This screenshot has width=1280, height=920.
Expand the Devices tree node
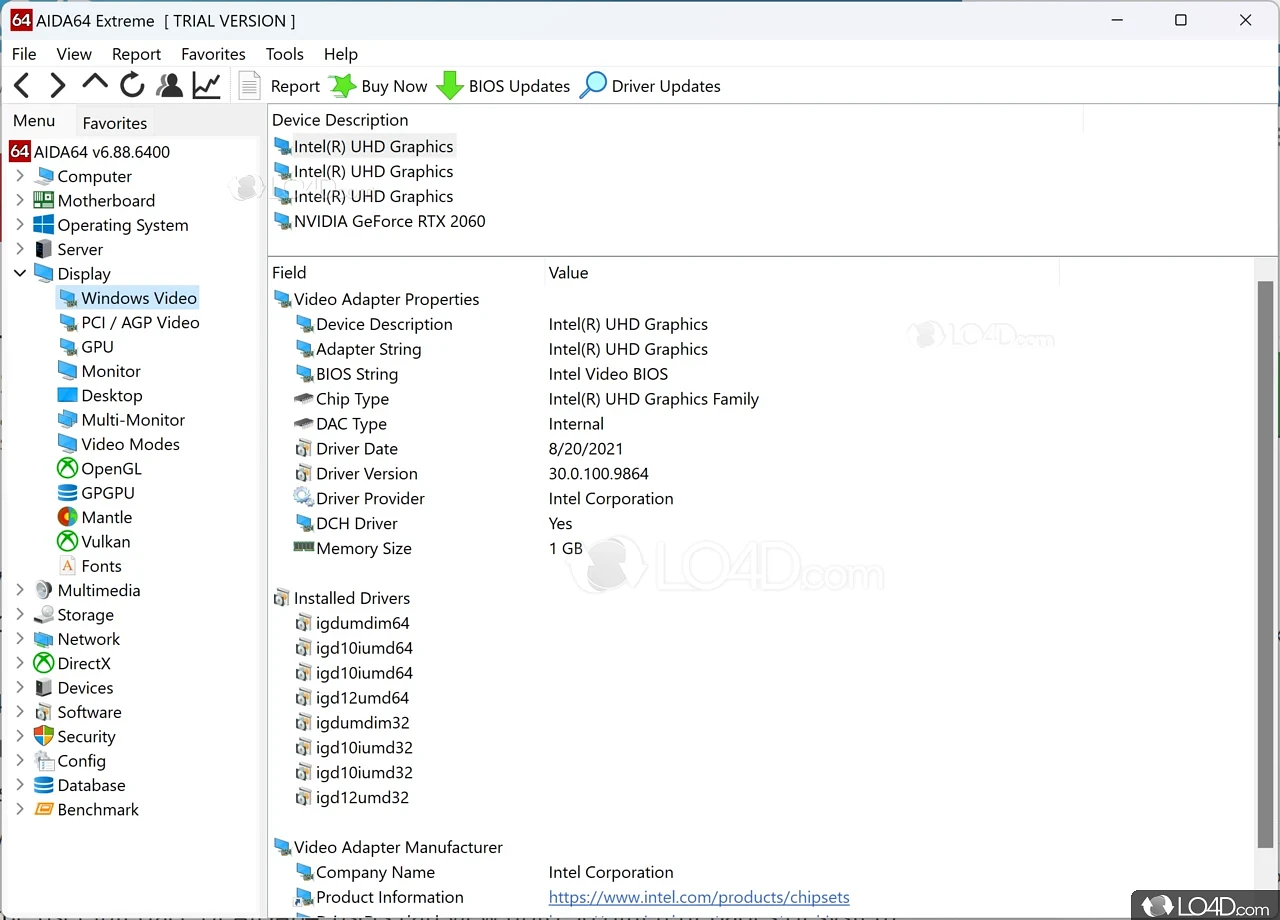point(19,688)
